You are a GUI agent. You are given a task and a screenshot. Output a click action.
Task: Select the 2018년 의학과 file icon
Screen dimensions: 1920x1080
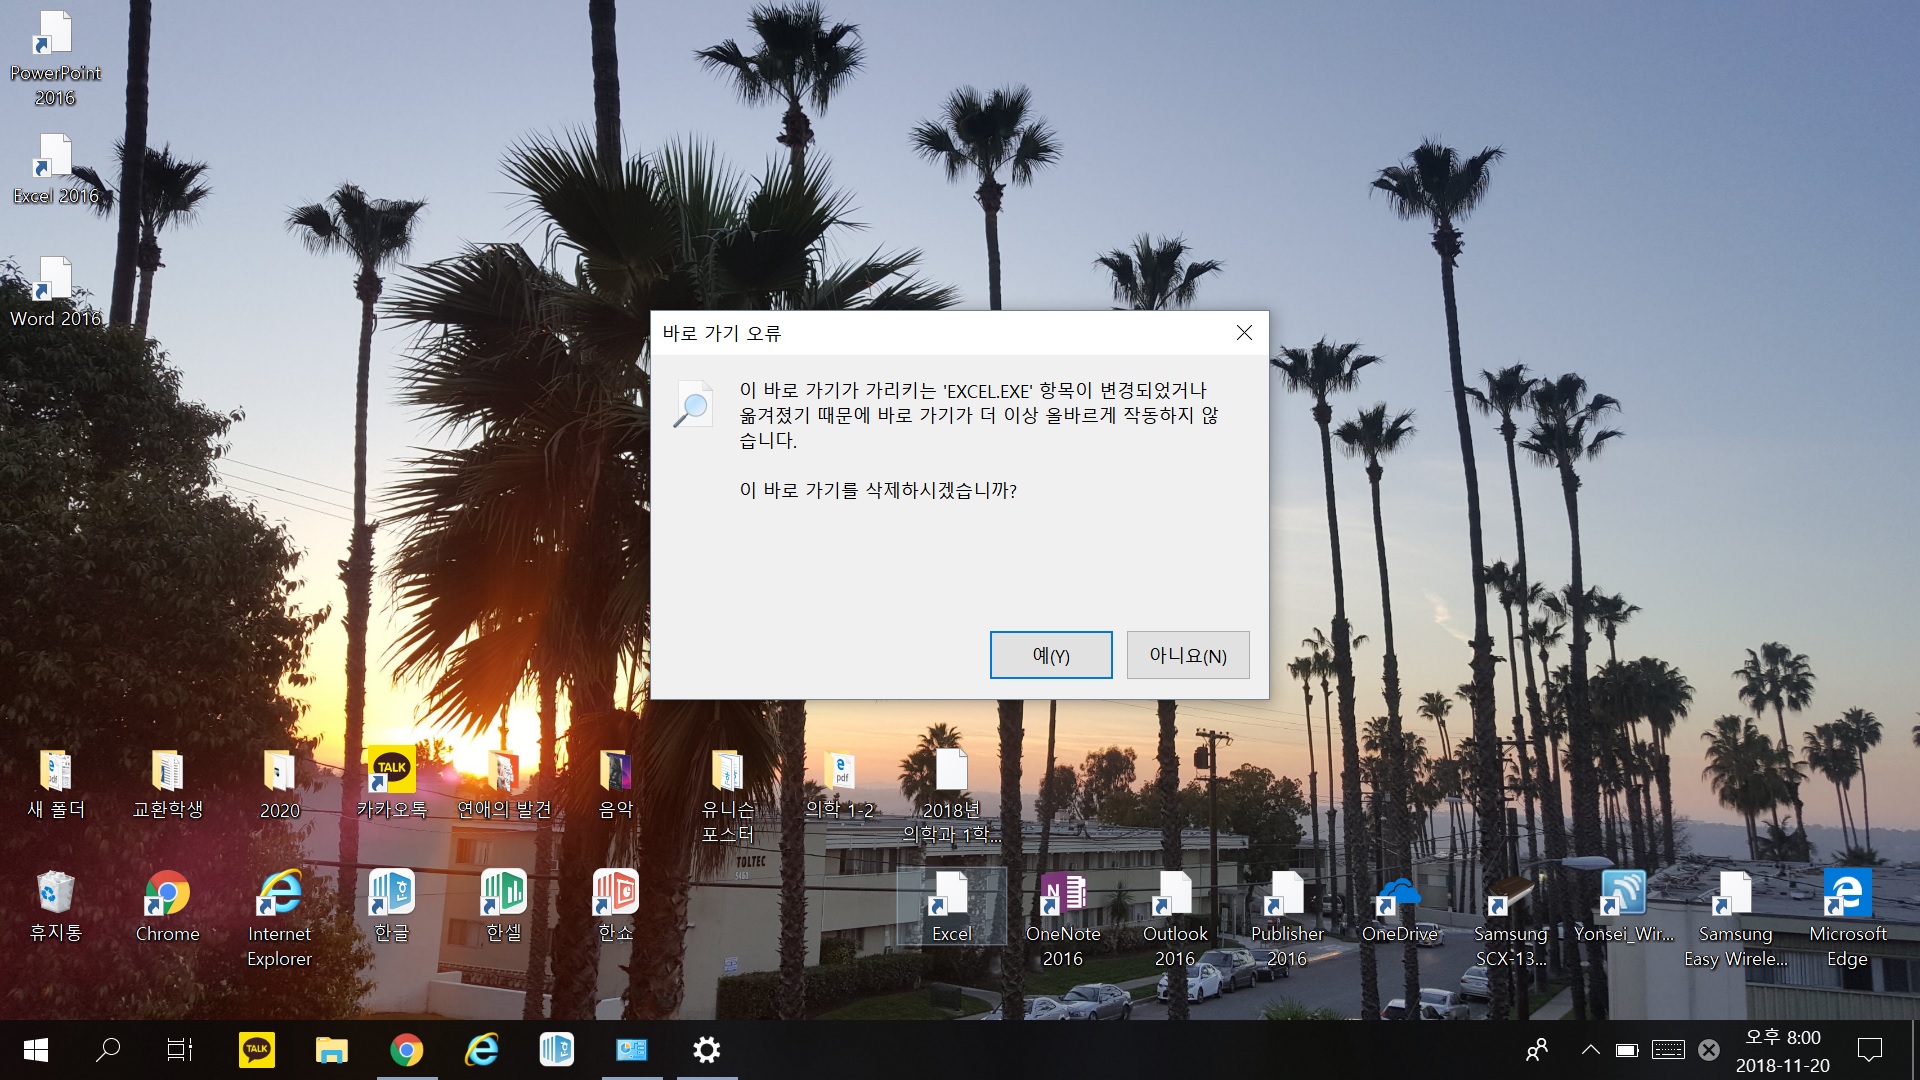point(951,797)
